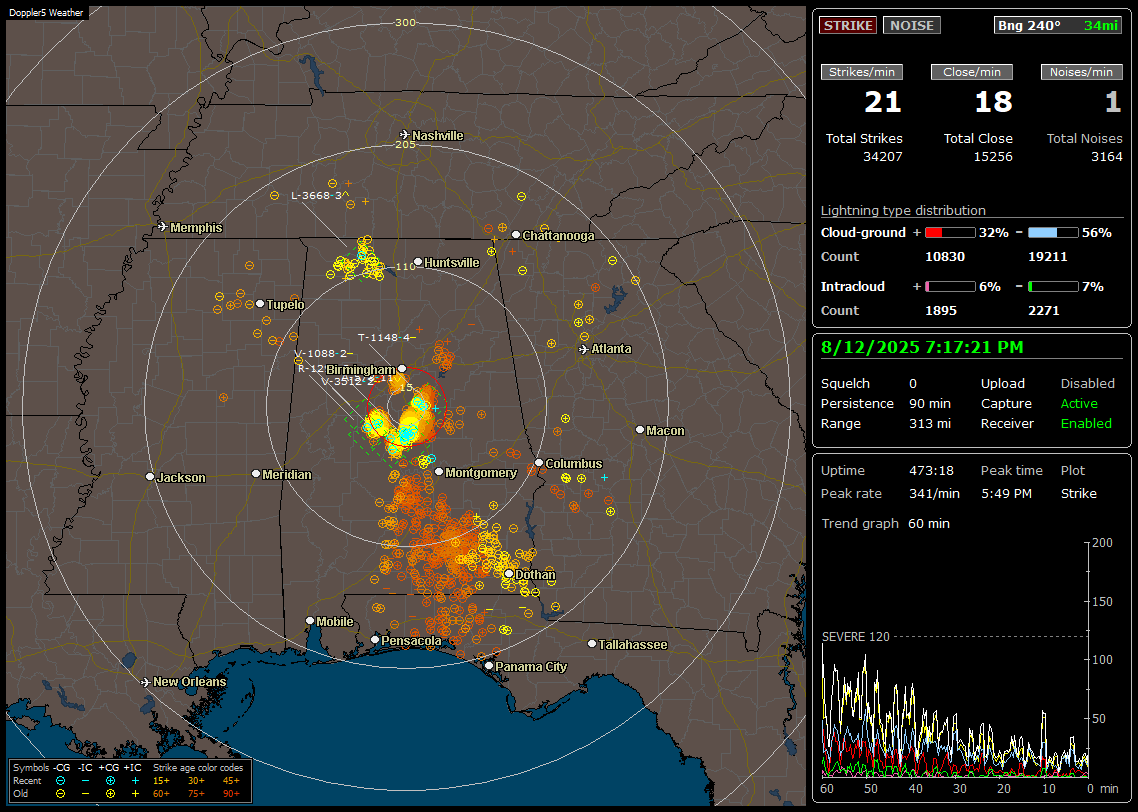
Task: Click the Tupelo city dot marker
Action: coord(260,303)
